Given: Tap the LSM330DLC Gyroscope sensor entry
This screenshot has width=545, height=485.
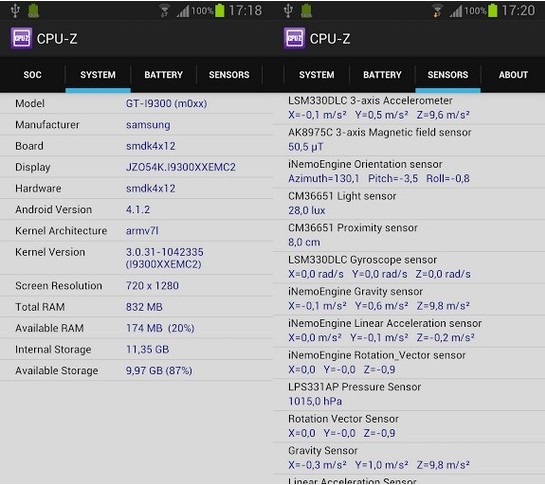Looking at the screenshot, I should (x=409, y=267).
